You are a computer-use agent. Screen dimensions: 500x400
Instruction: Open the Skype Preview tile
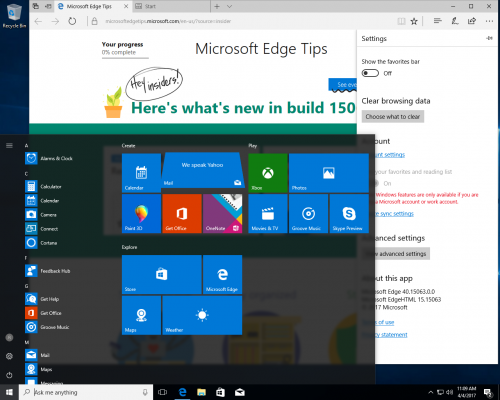(349, 213)
